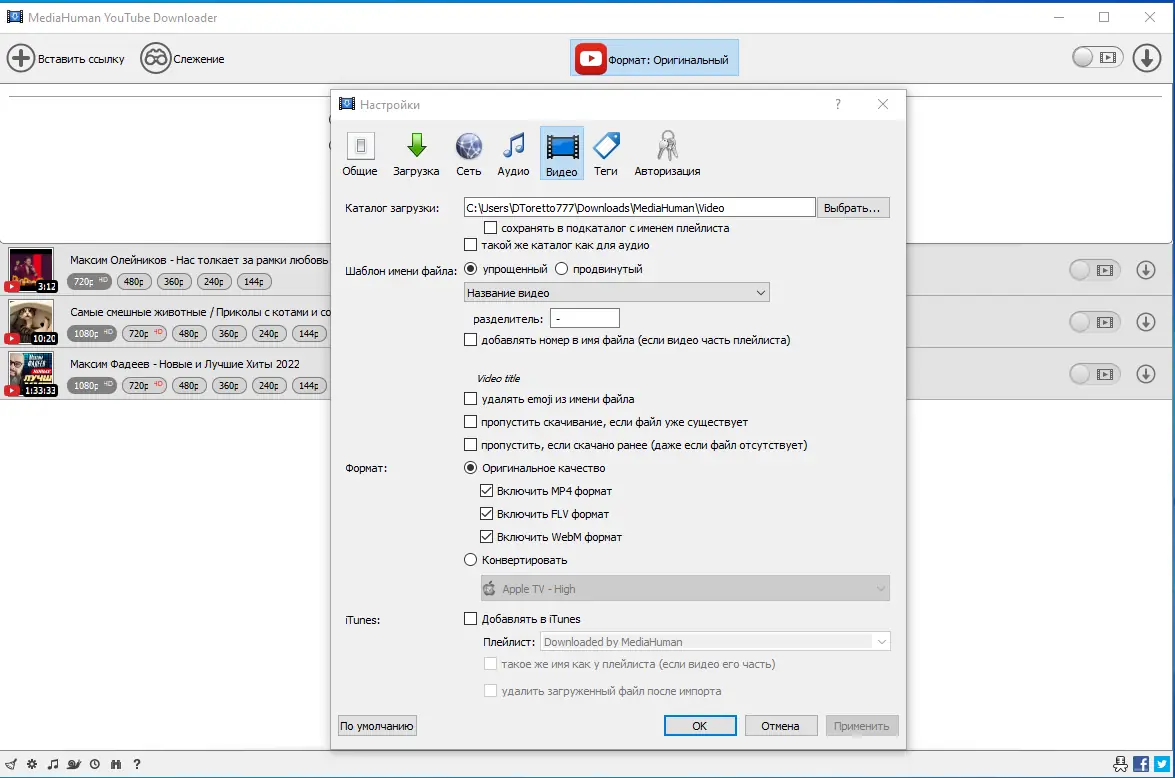Screen dimensions: 1175x778
Task: Click the help question mark in Настройки title bar
Action: 838,104
